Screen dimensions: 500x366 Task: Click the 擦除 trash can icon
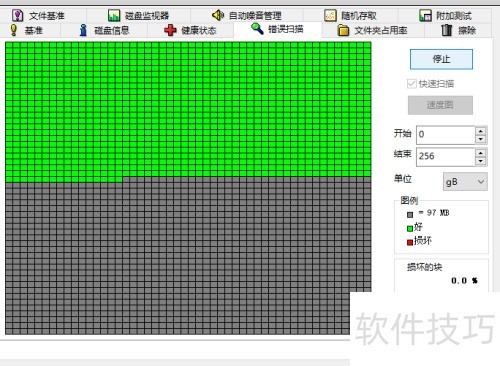click(x=446, y=30)
